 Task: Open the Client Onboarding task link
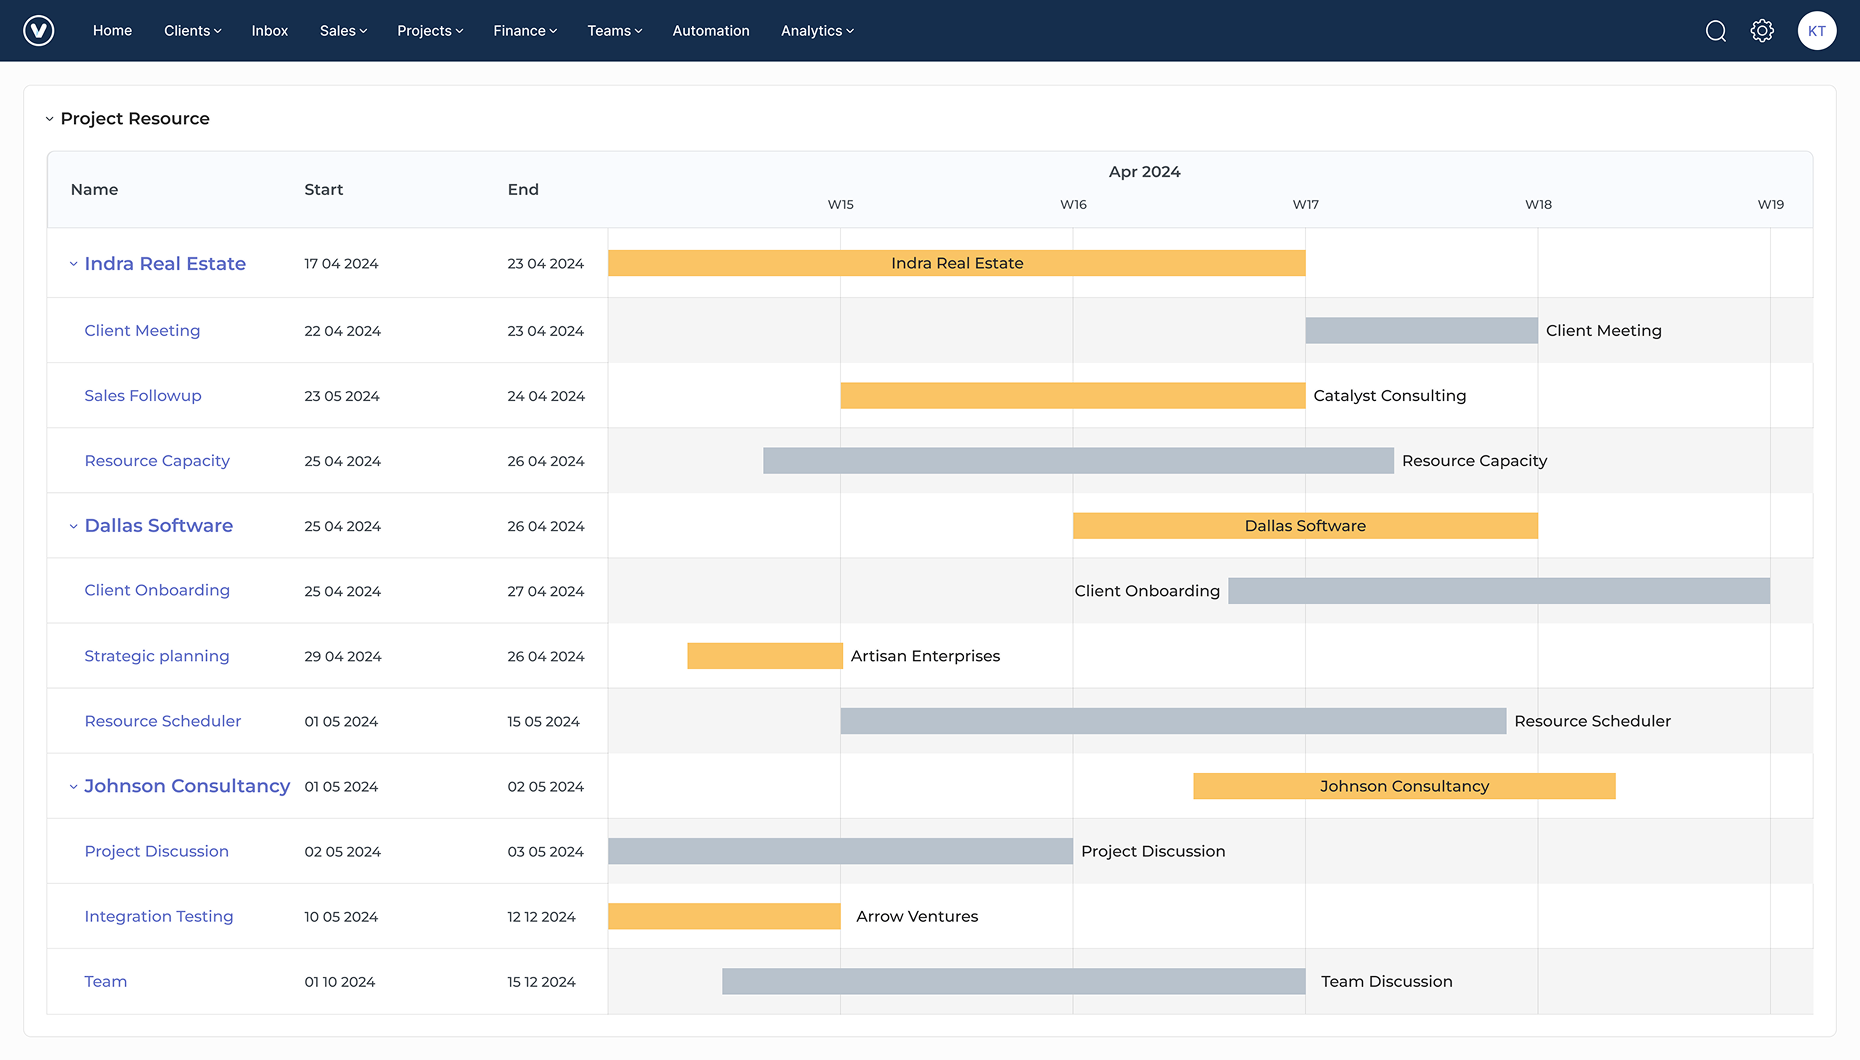pos(157,590)
